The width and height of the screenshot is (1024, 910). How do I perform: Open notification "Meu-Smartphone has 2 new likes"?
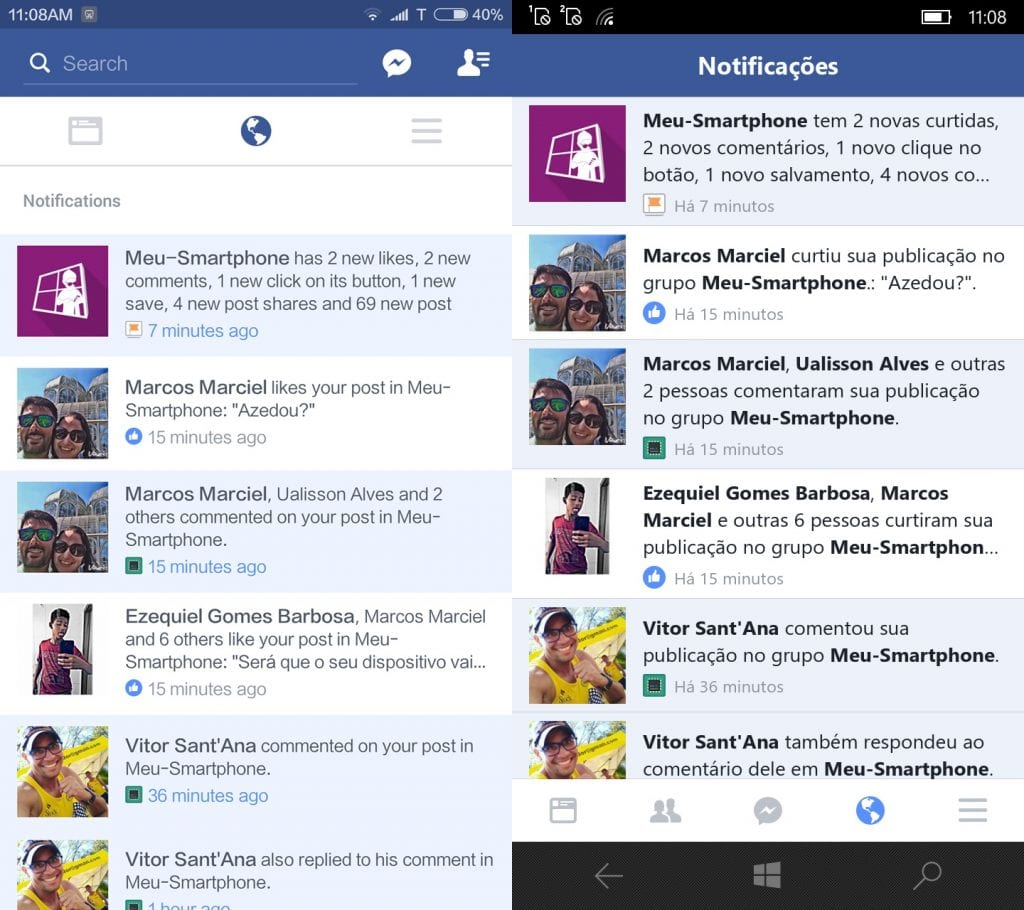(256, 295)
